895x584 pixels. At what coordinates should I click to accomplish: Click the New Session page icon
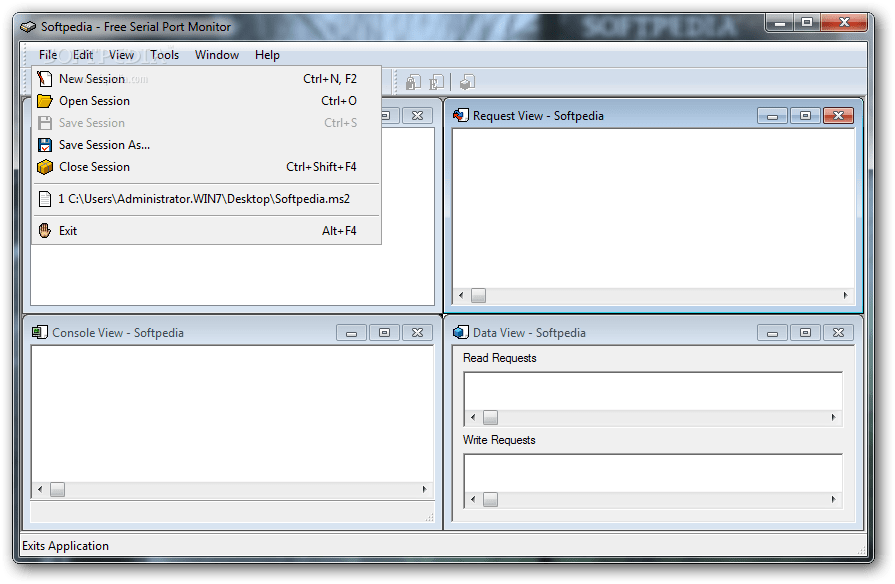[x=45, y=79]
